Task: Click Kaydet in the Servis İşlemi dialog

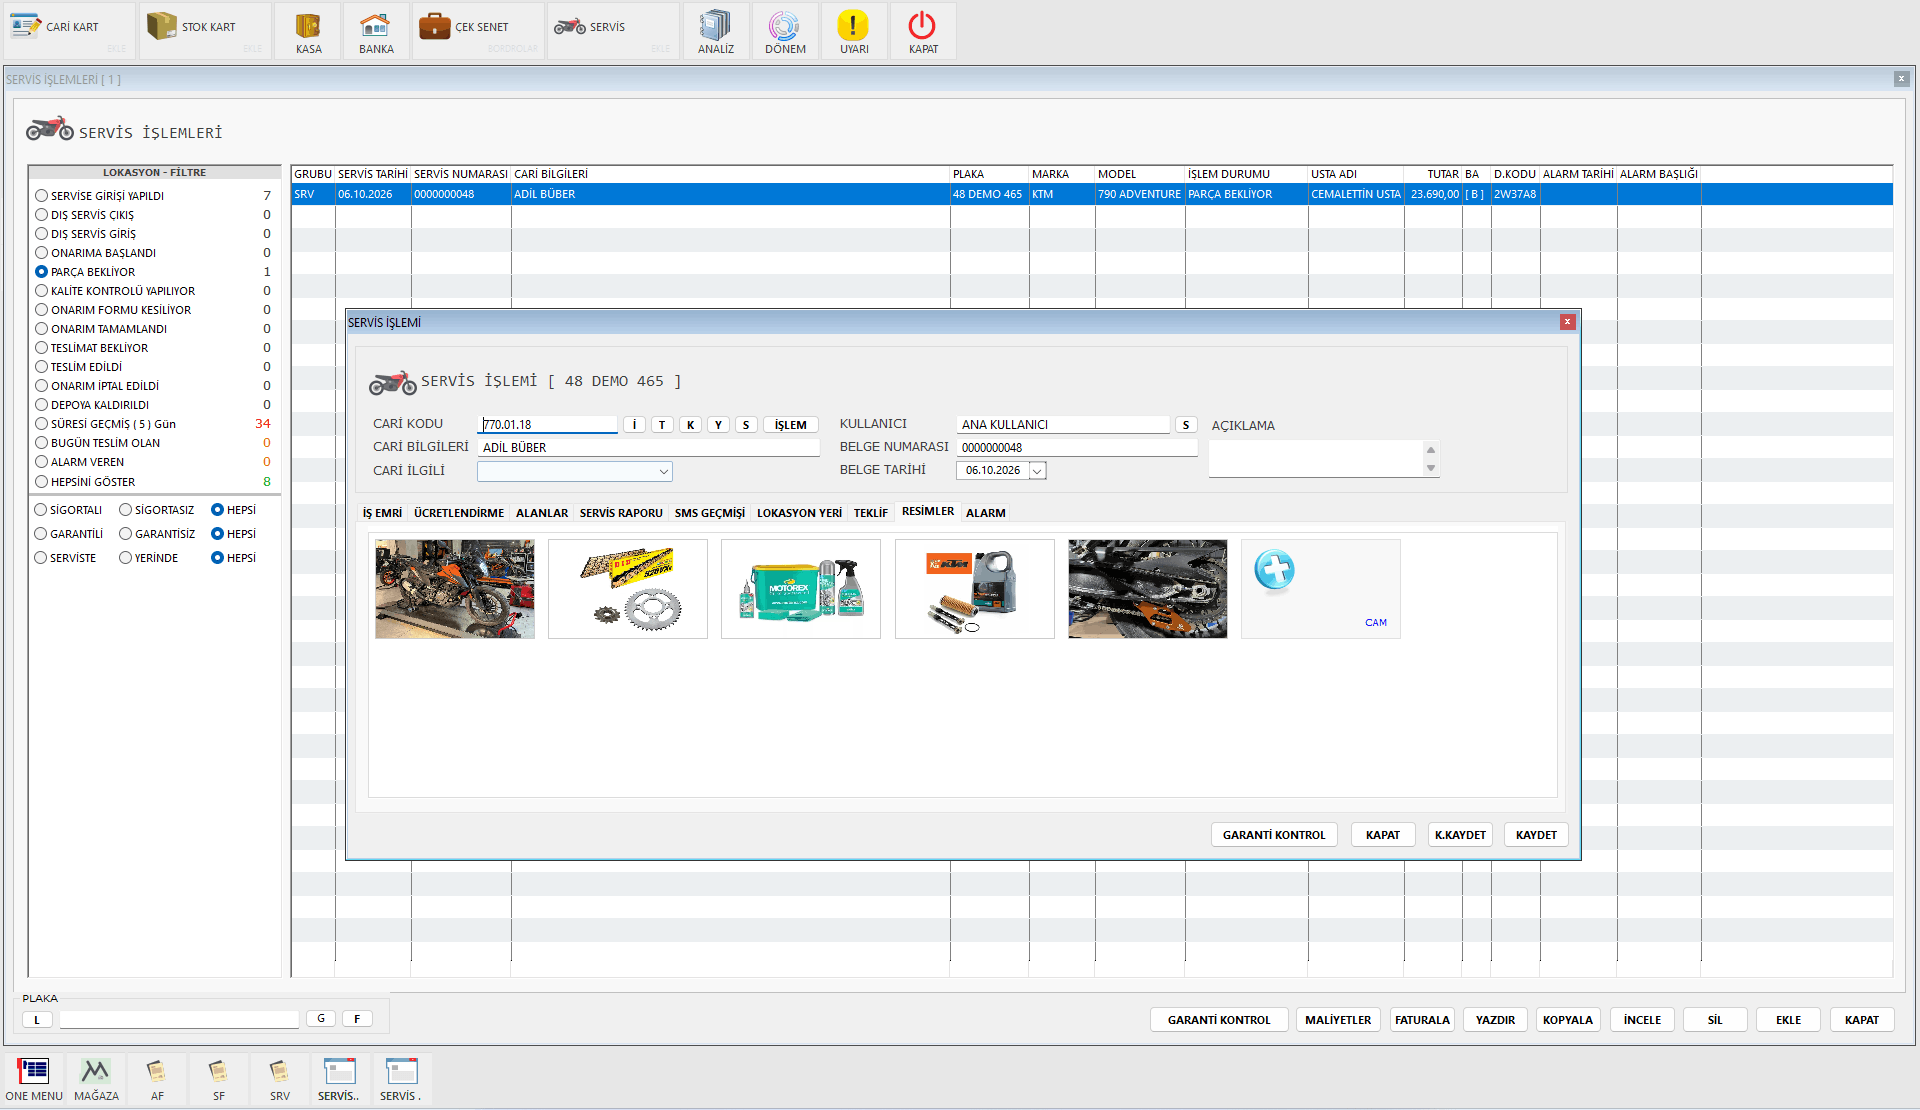Action: 1536,835
